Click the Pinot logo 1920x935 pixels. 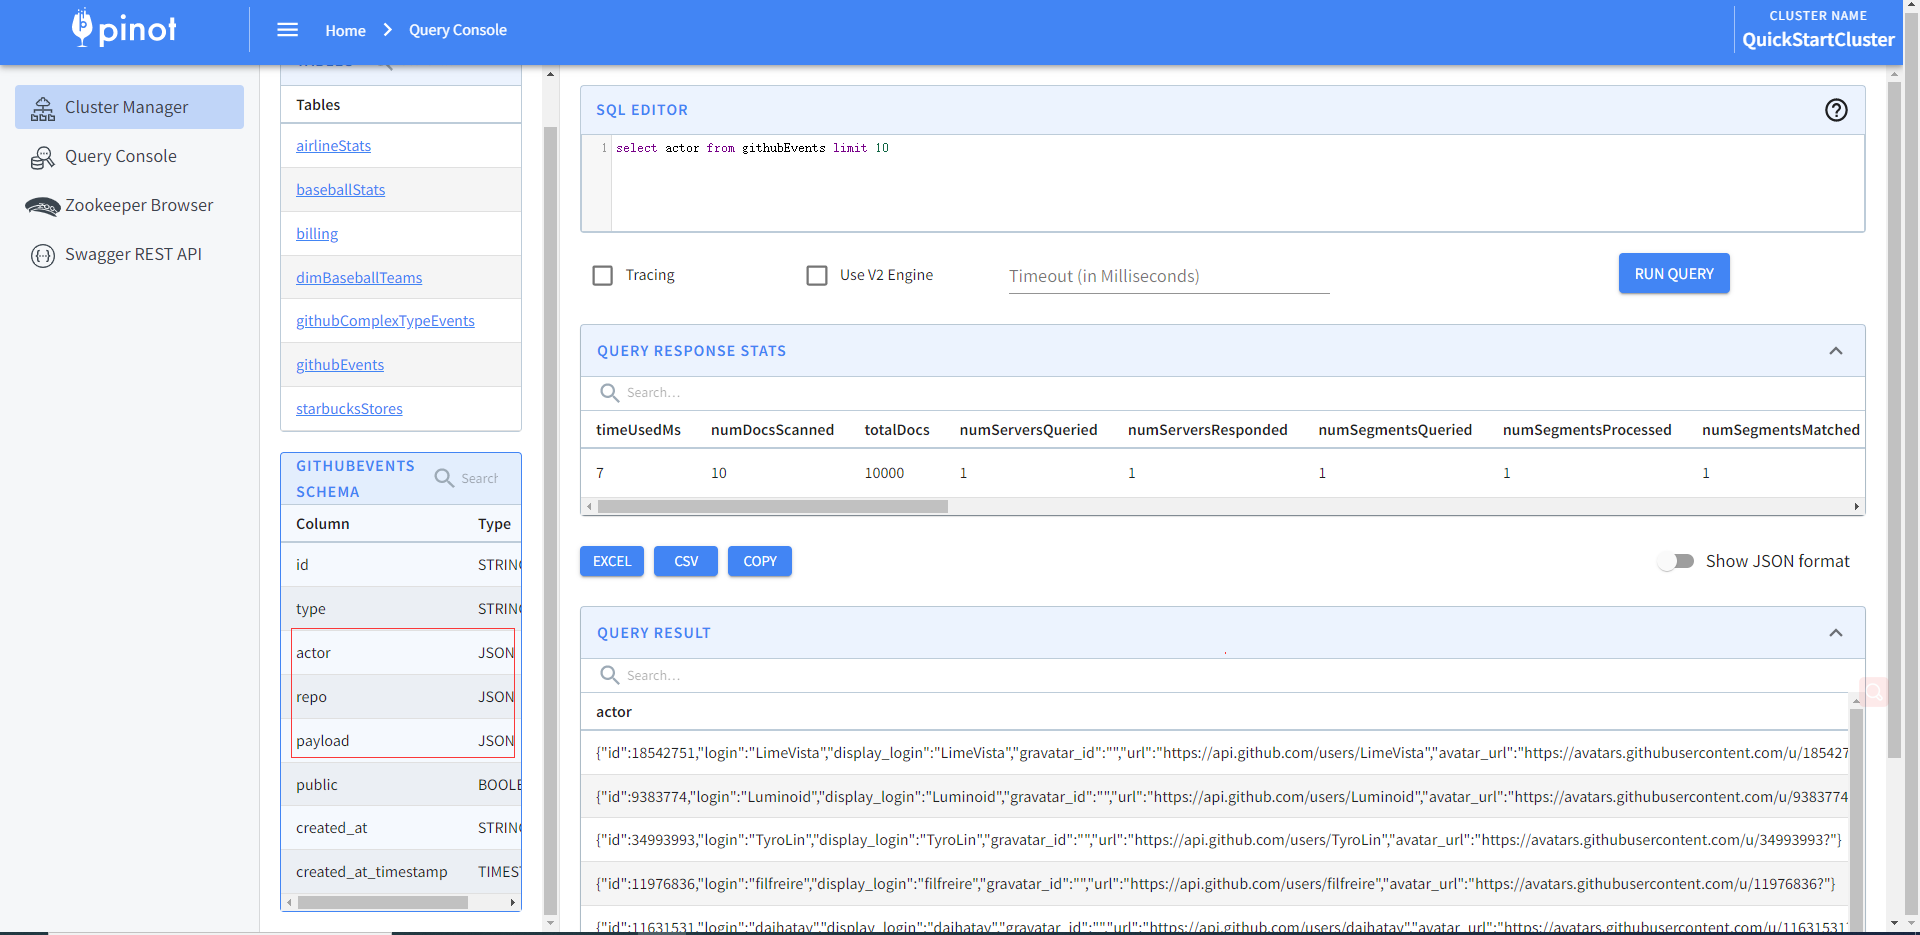(x=124, y=28)
